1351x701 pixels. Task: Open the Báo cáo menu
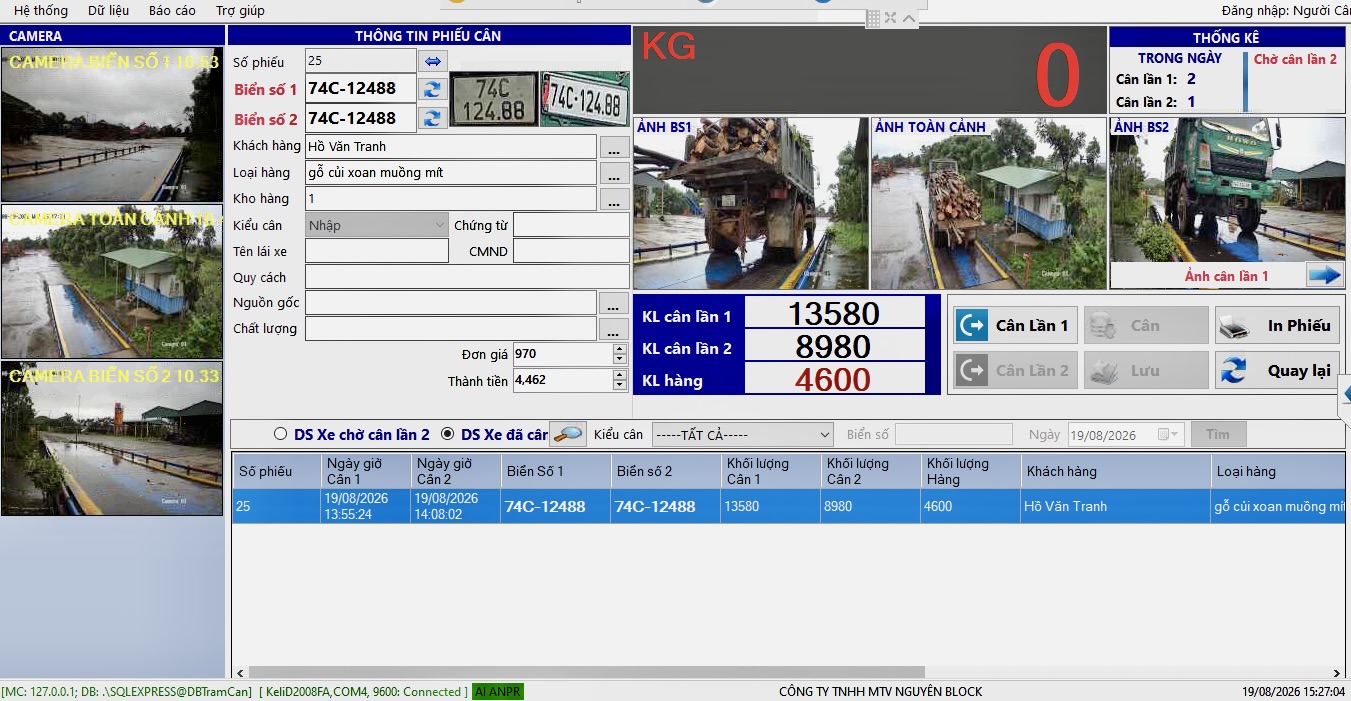click(172, 10)
